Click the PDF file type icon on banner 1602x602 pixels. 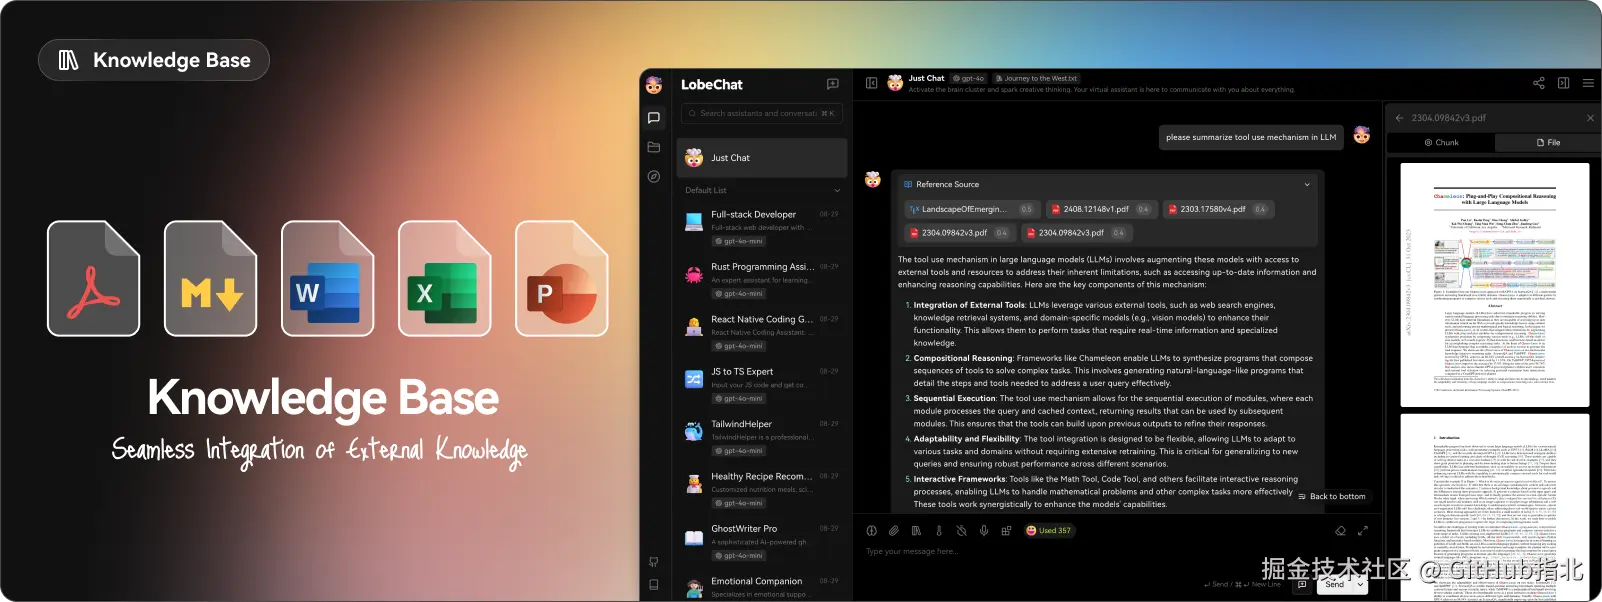point(94,279)
